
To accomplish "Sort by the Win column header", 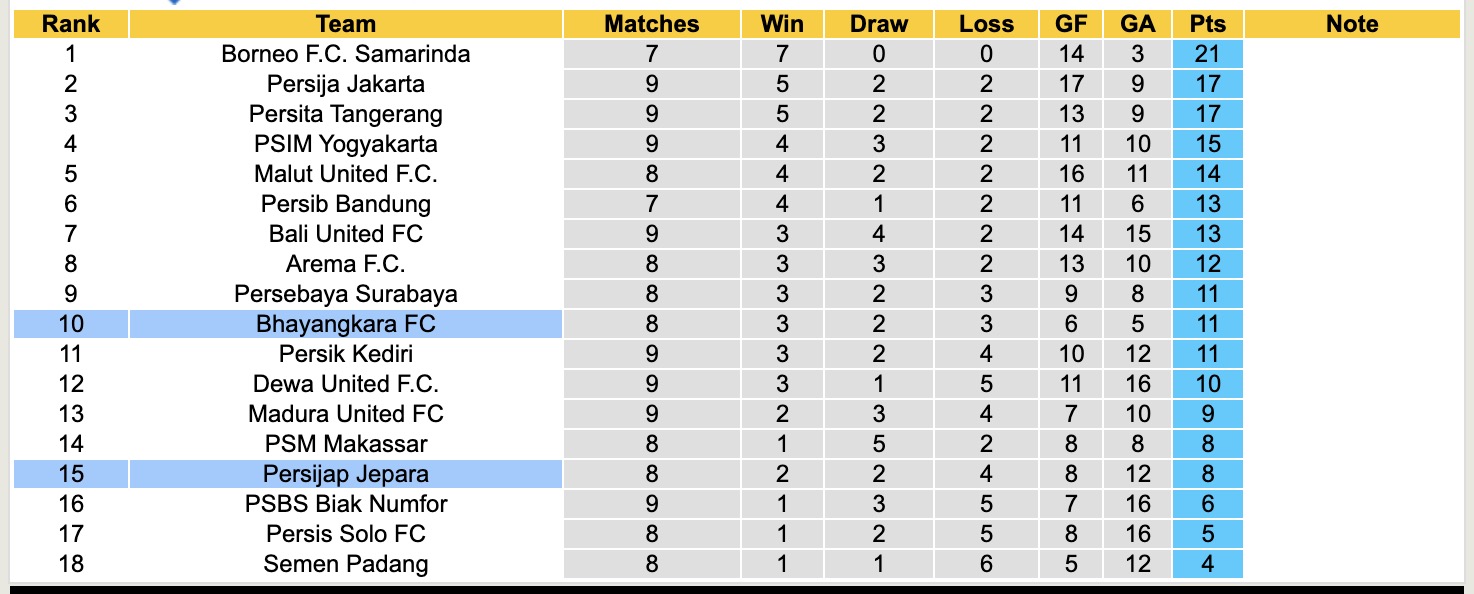I will click(782, 24).
